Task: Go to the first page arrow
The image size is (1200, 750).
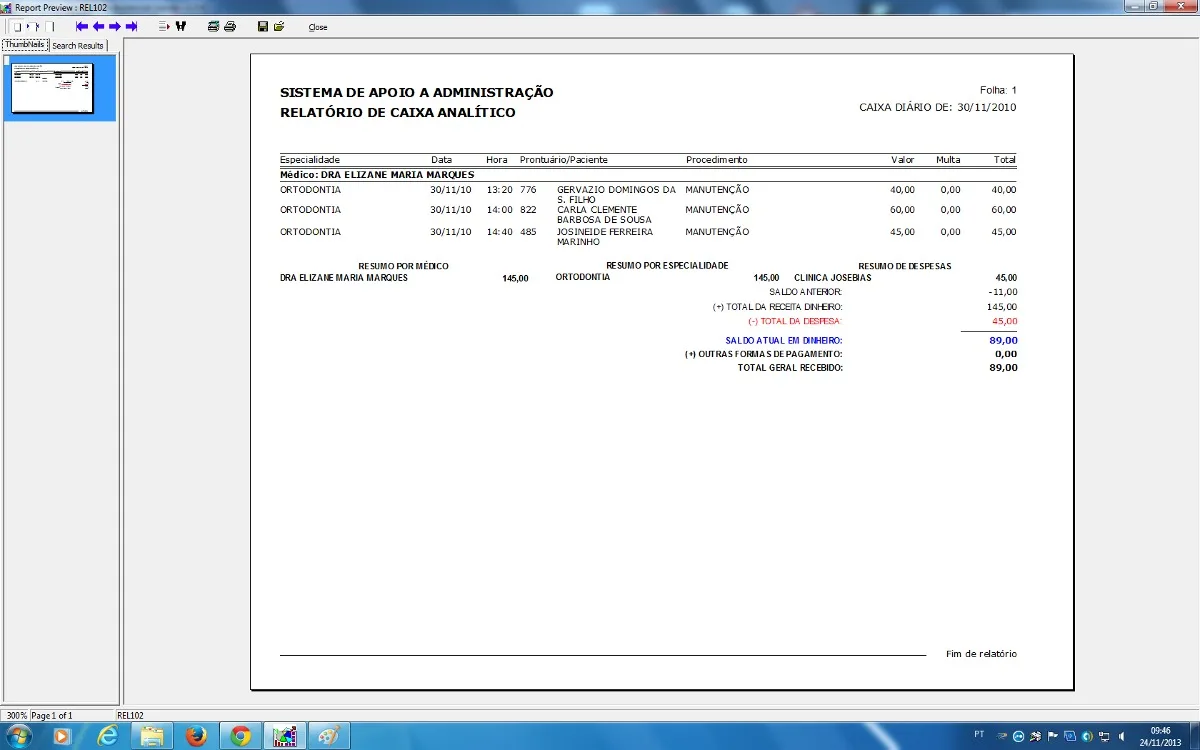Action: (x=82, y=27)
